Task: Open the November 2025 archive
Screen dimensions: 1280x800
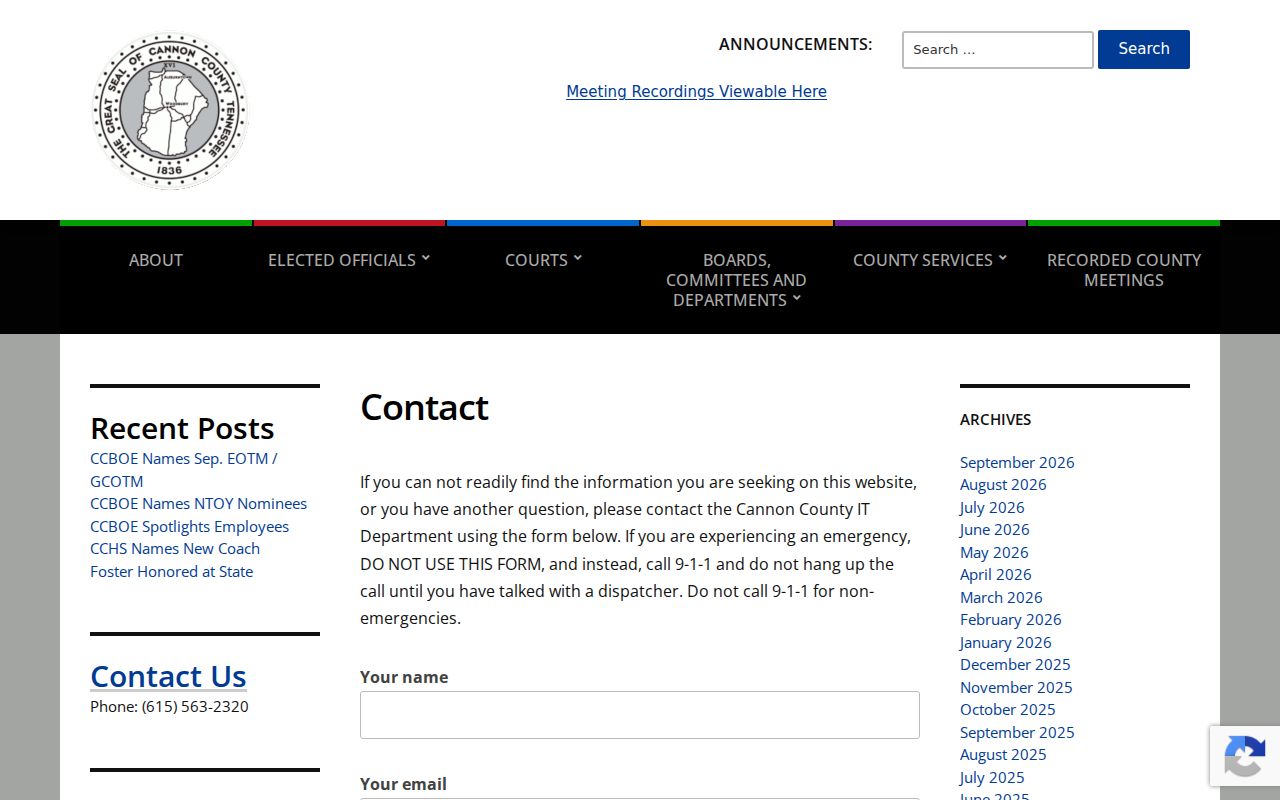Action: 1016,687
